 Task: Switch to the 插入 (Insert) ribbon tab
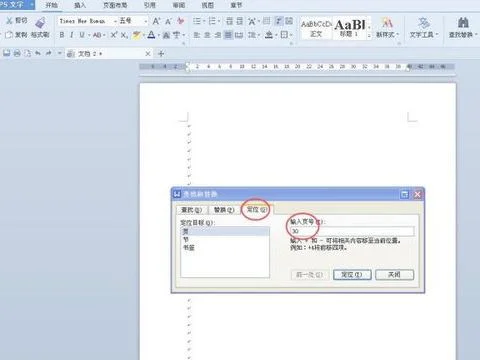coord(80,5)
